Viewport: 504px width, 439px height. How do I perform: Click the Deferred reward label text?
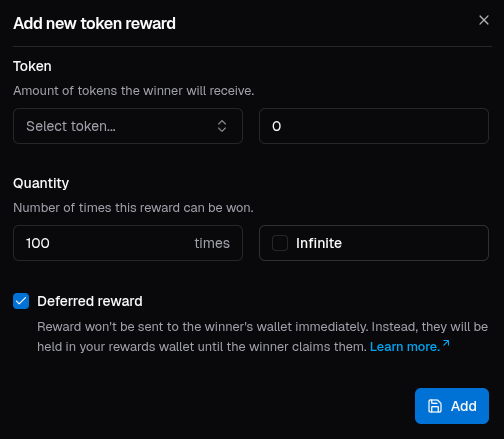click(x=90, y=301)
